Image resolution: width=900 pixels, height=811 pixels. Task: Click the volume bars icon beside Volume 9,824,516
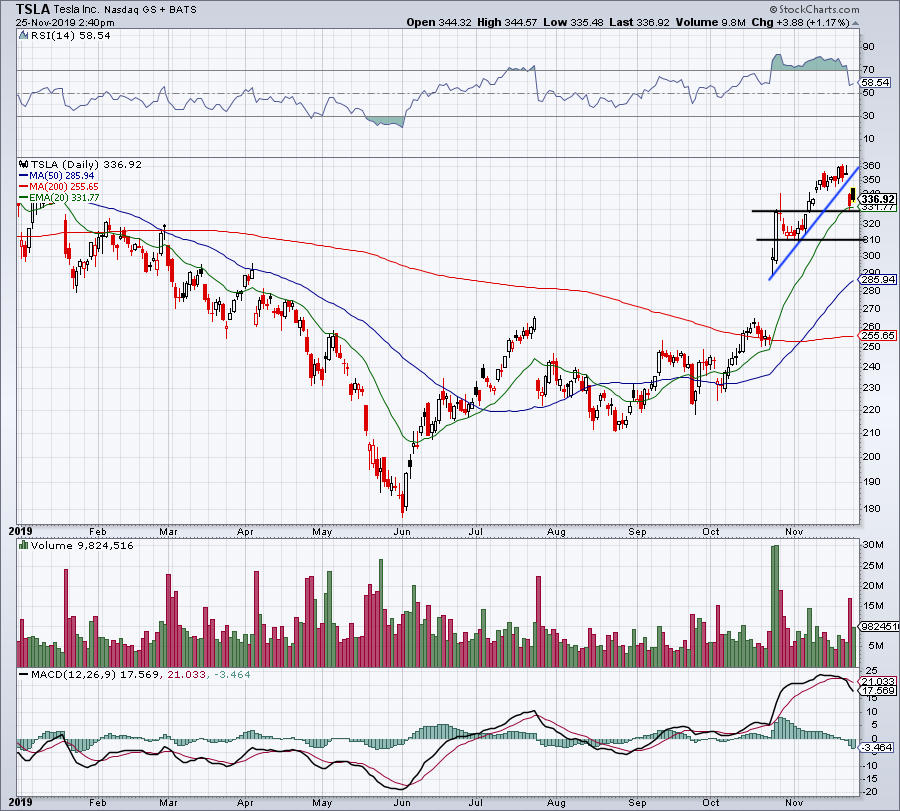click(24, 545)
